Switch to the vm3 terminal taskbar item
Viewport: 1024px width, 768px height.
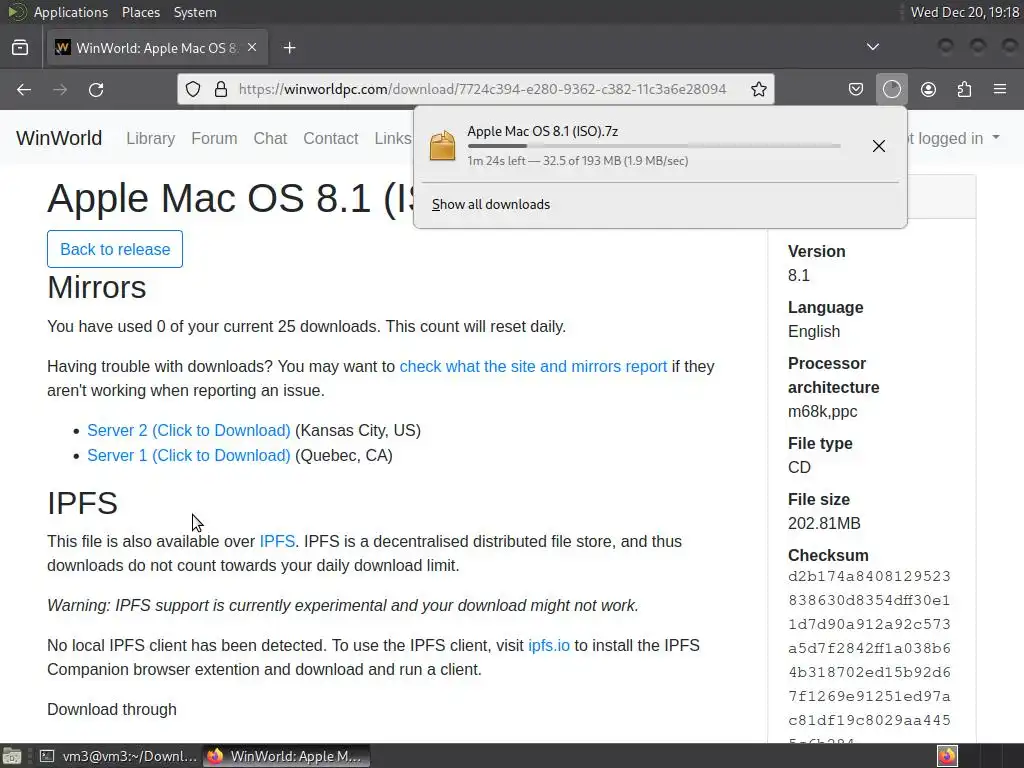pos(118,756)
